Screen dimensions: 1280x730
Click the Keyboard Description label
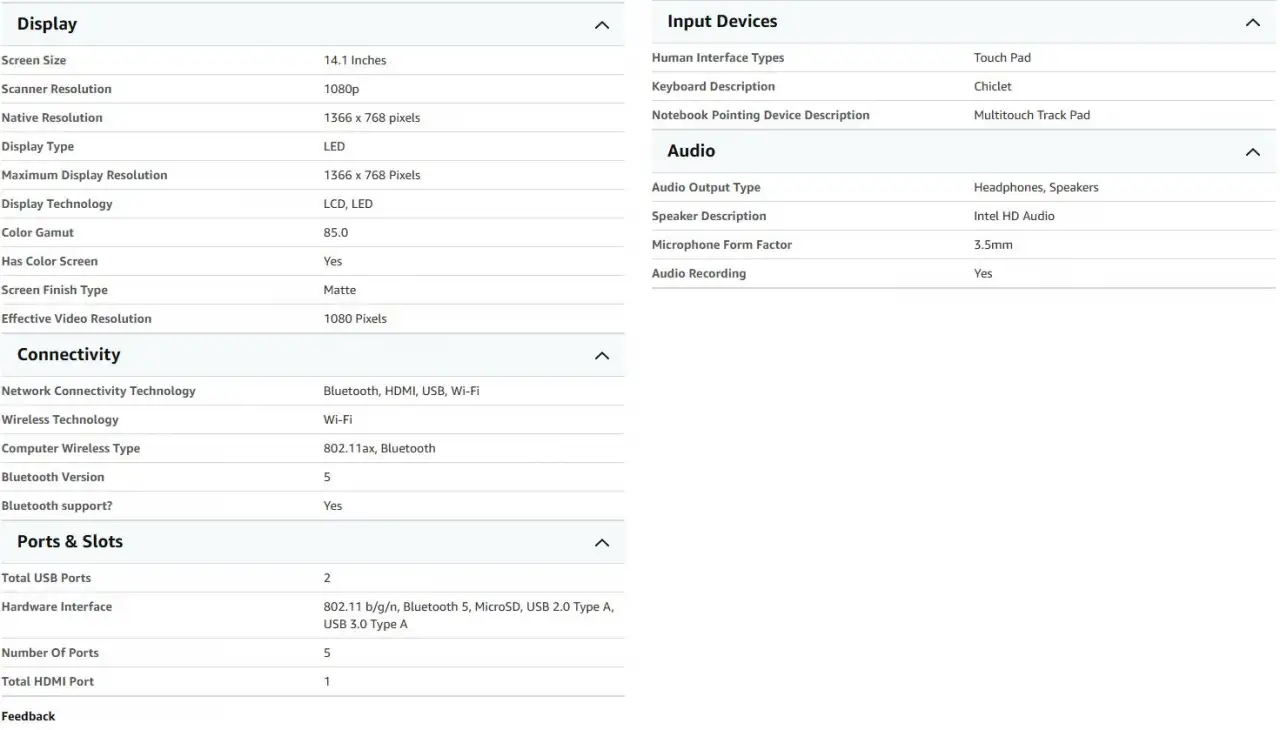pos(713,86)
